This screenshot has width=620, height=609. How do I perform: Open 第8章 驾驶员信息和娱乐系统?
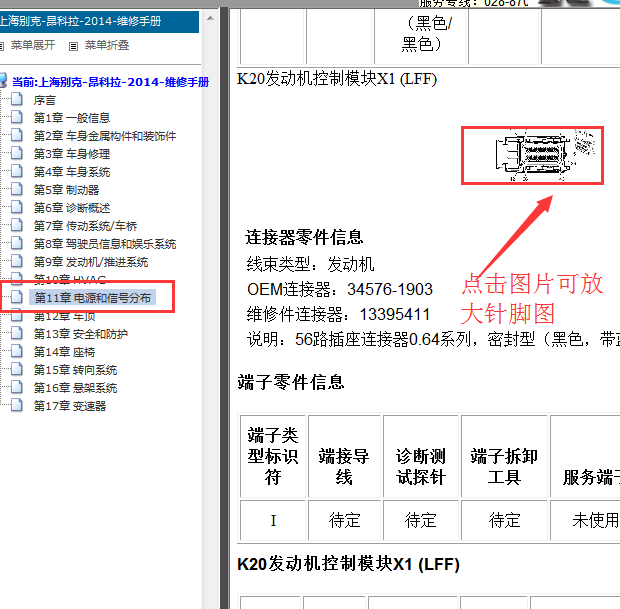point(105,244)
